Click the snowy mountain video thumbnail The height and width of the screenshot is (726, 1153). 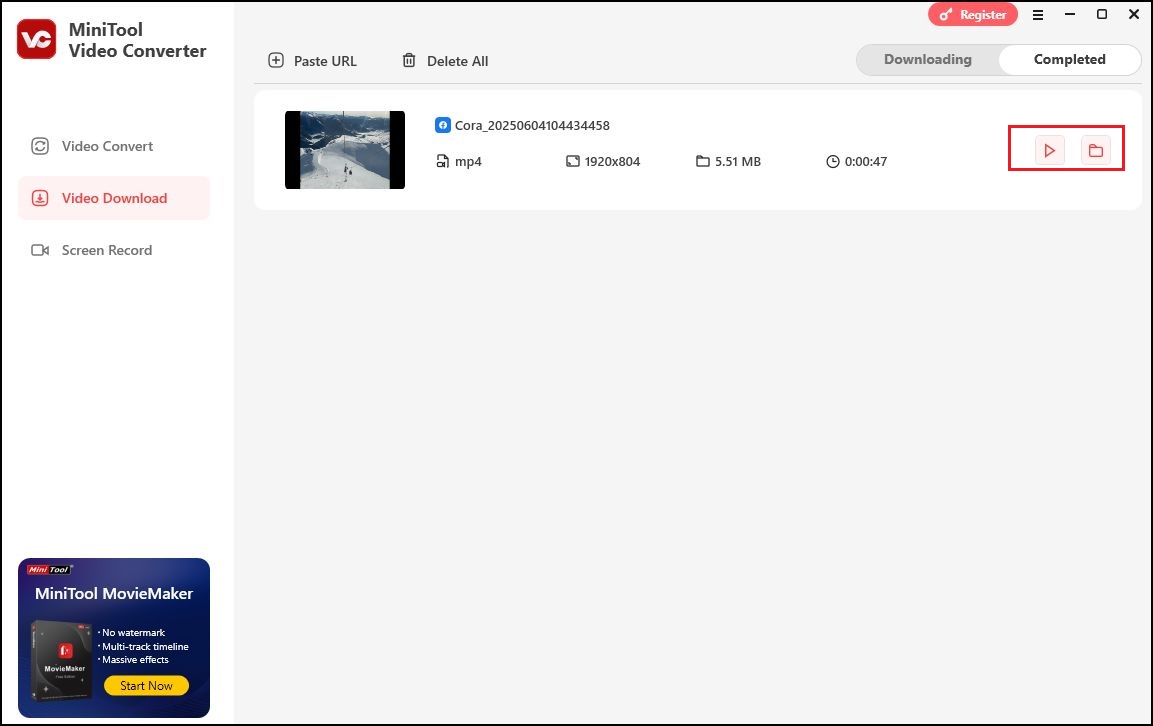pos(345,150)
